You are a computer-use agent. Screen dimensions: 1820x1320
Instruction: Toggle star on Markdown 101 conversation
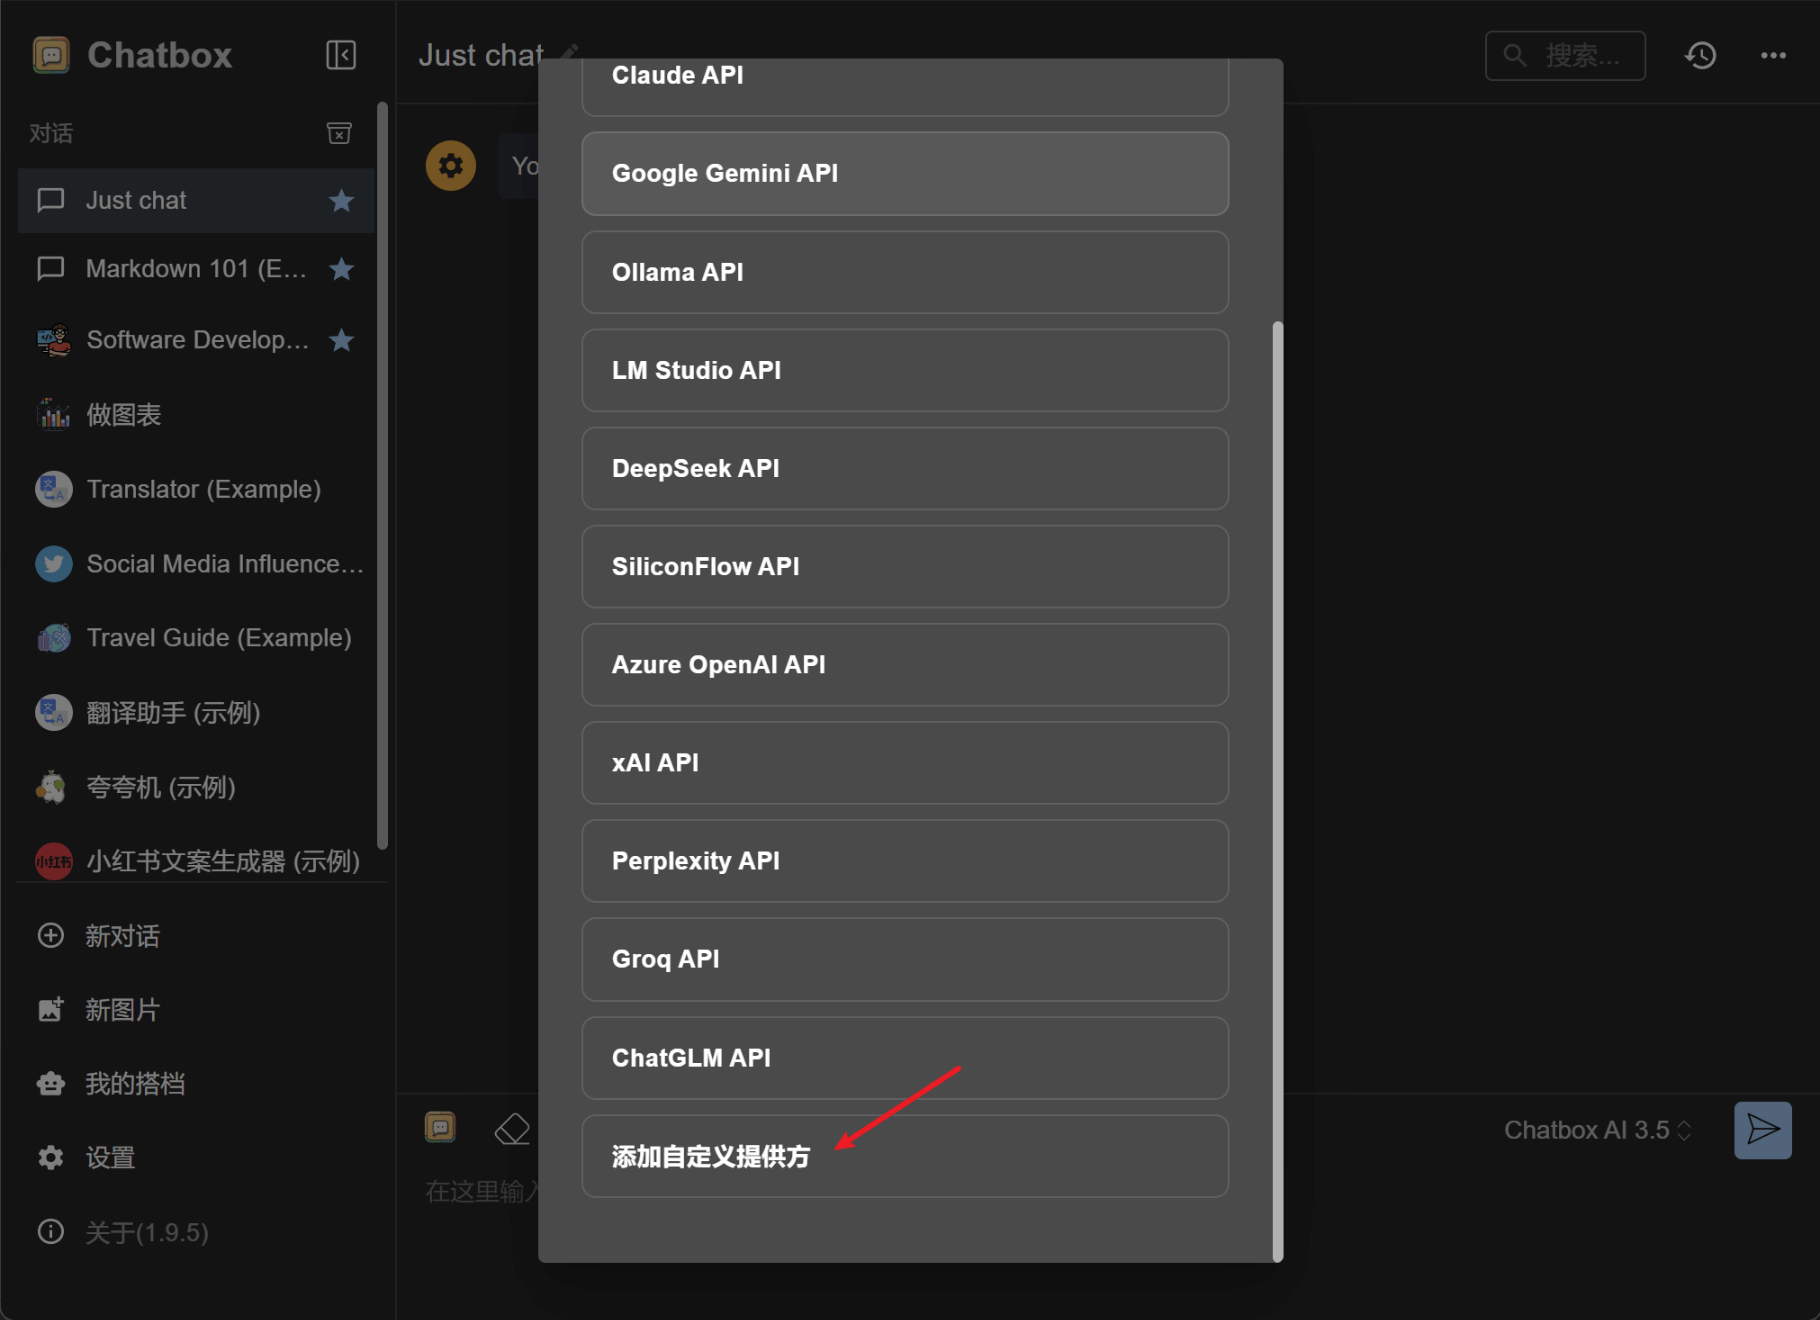(x=342, y=269)
